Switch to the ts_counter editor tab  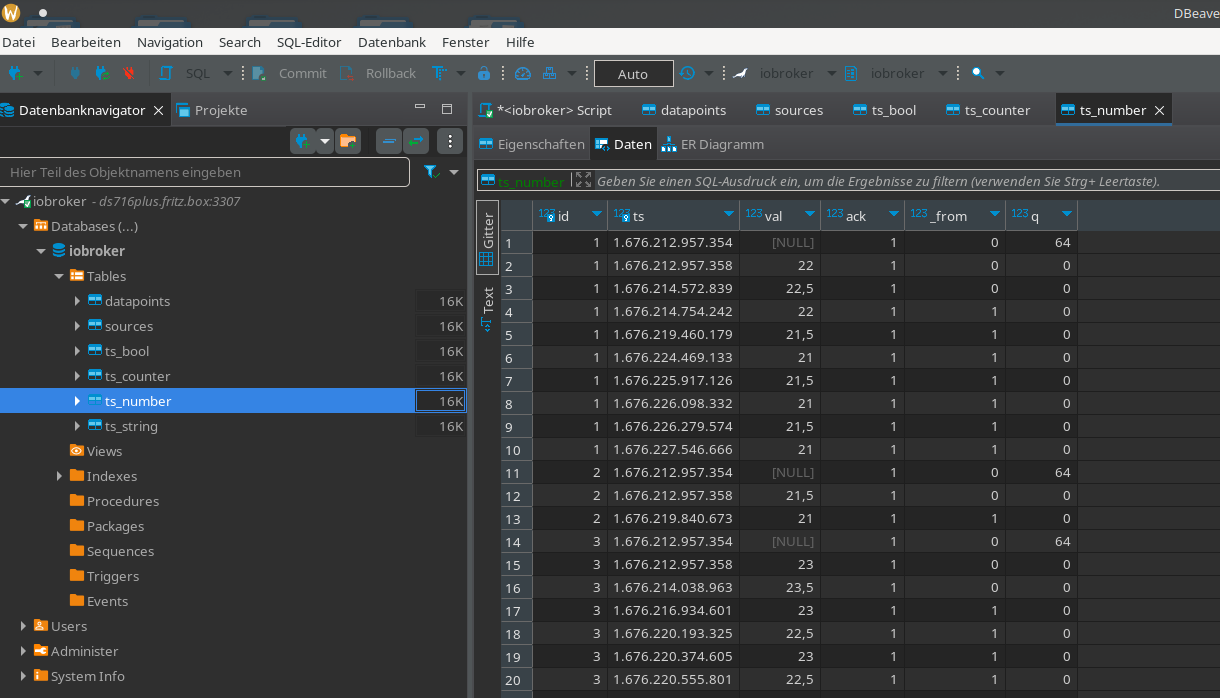tap(987, 110)
